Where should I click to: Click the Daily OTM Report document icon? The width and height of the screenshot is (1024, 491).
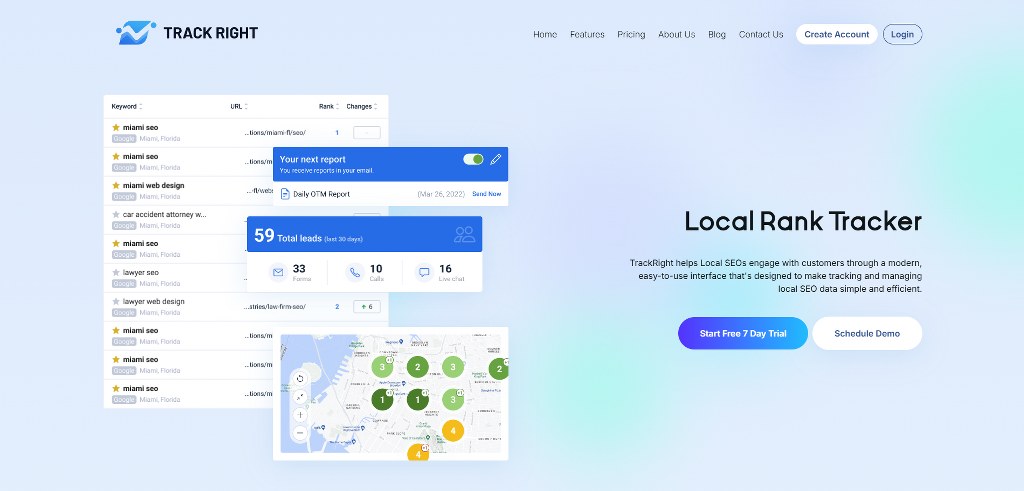(x=285, y=194)
